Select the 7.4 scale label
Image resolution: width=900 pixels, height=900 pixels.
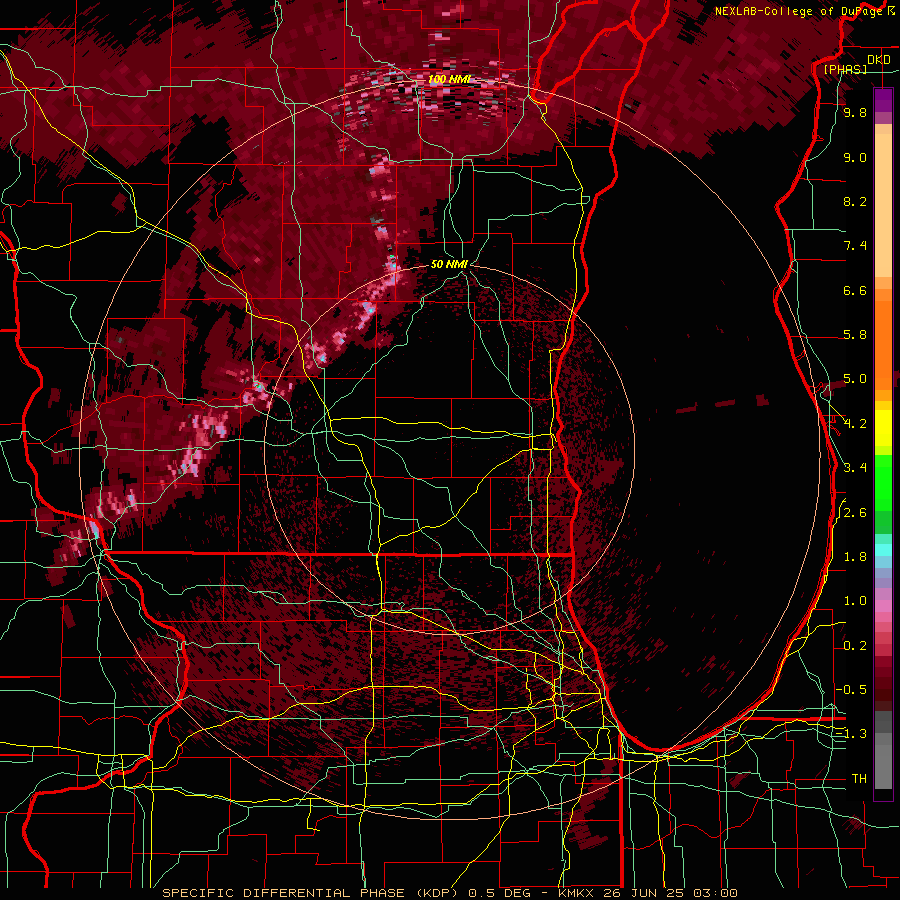coord(855,246)
